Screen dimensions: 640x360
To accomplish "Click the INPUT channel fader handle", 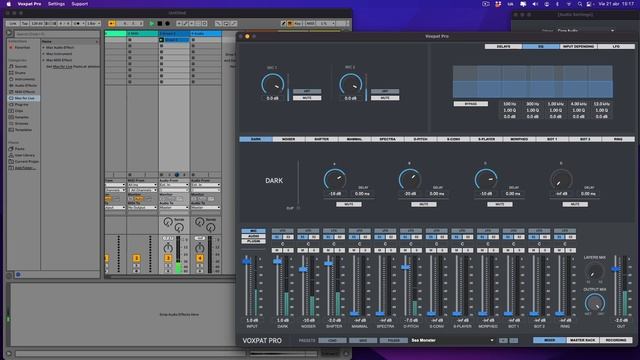I will point(247,261).
